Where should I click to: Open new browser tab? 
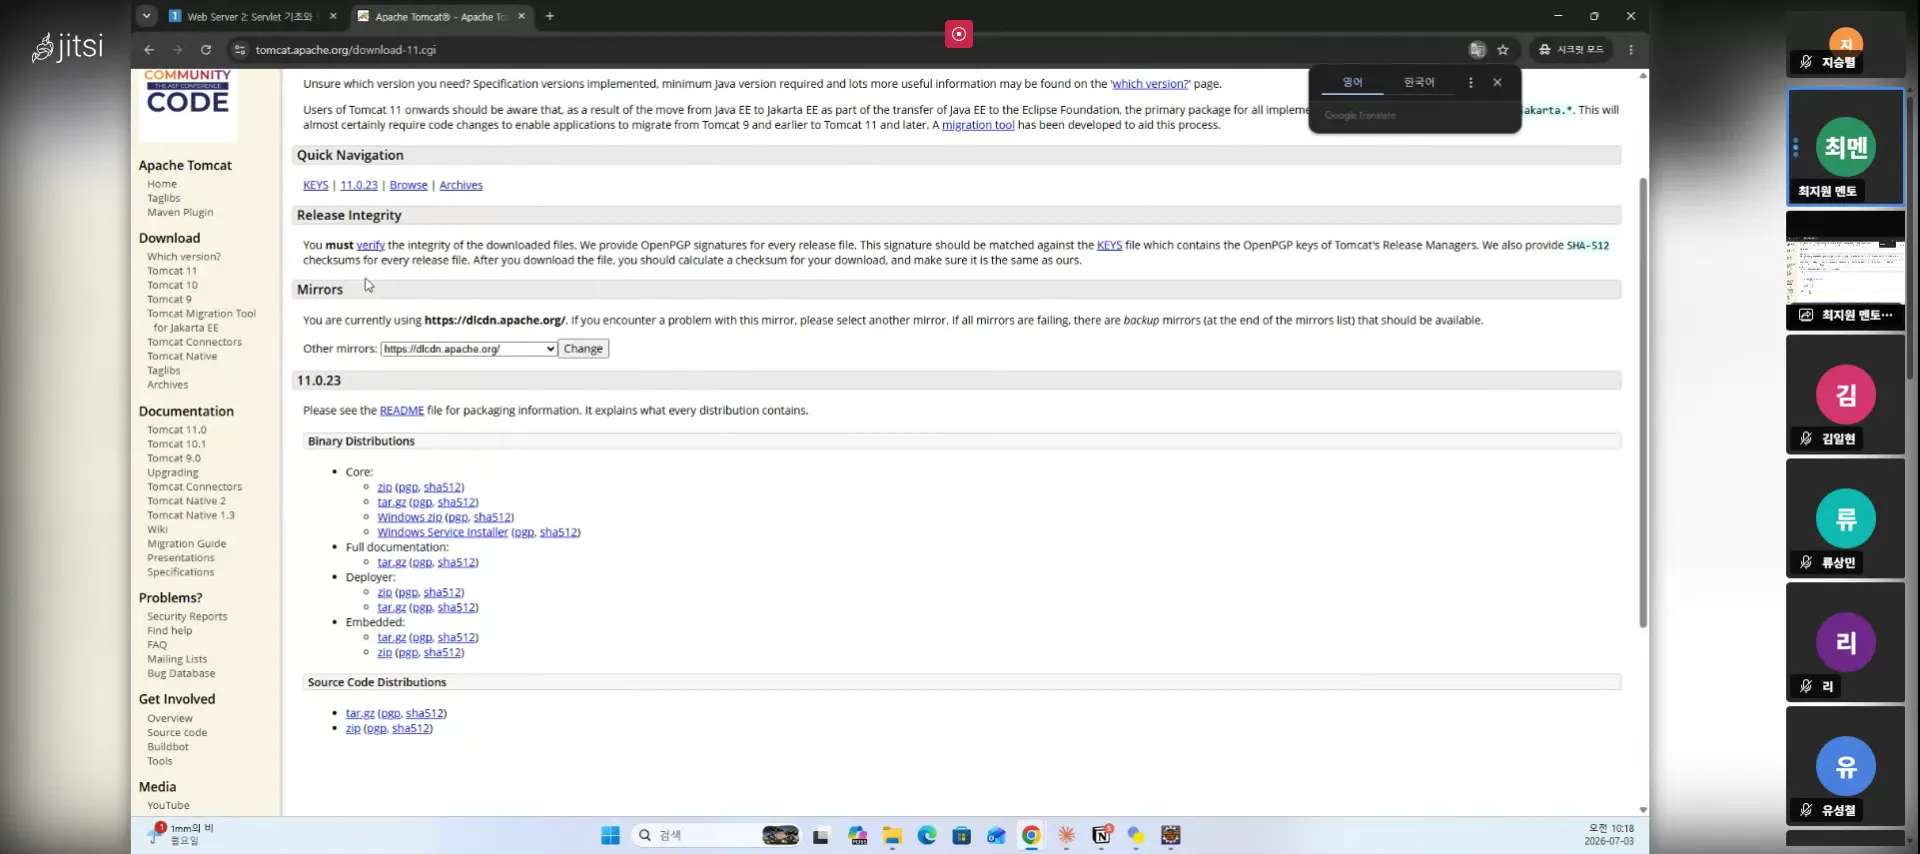click(550, 16)
